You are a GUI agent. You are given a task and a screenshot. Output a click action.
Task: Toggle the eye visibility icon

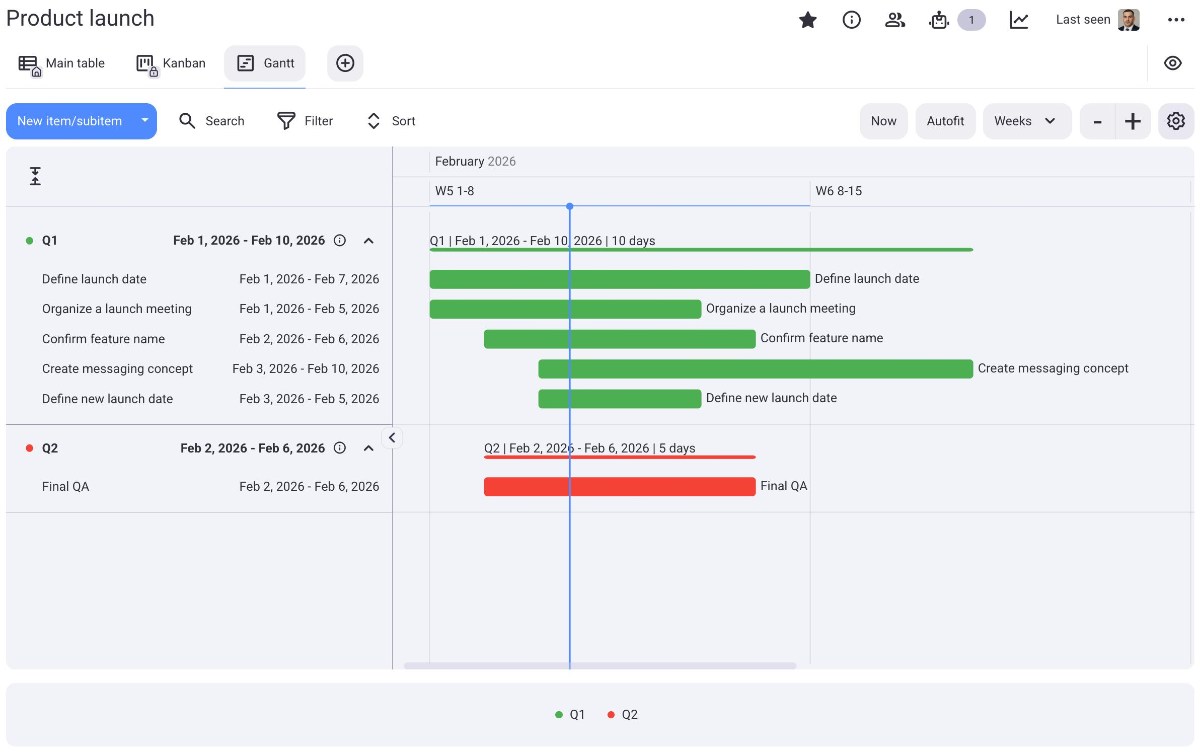[1173, 63]
